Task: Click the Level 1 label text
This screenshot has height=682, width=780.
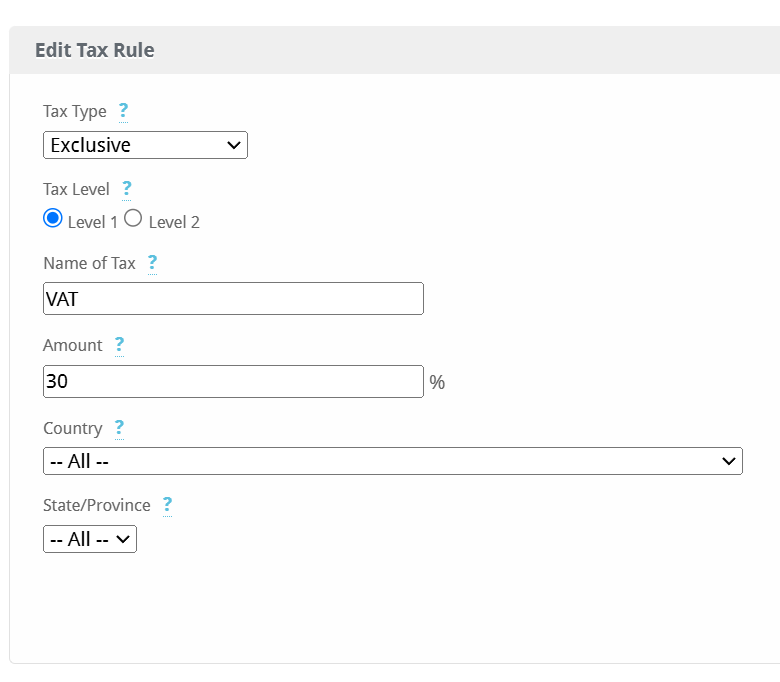Action: [93, 222]
